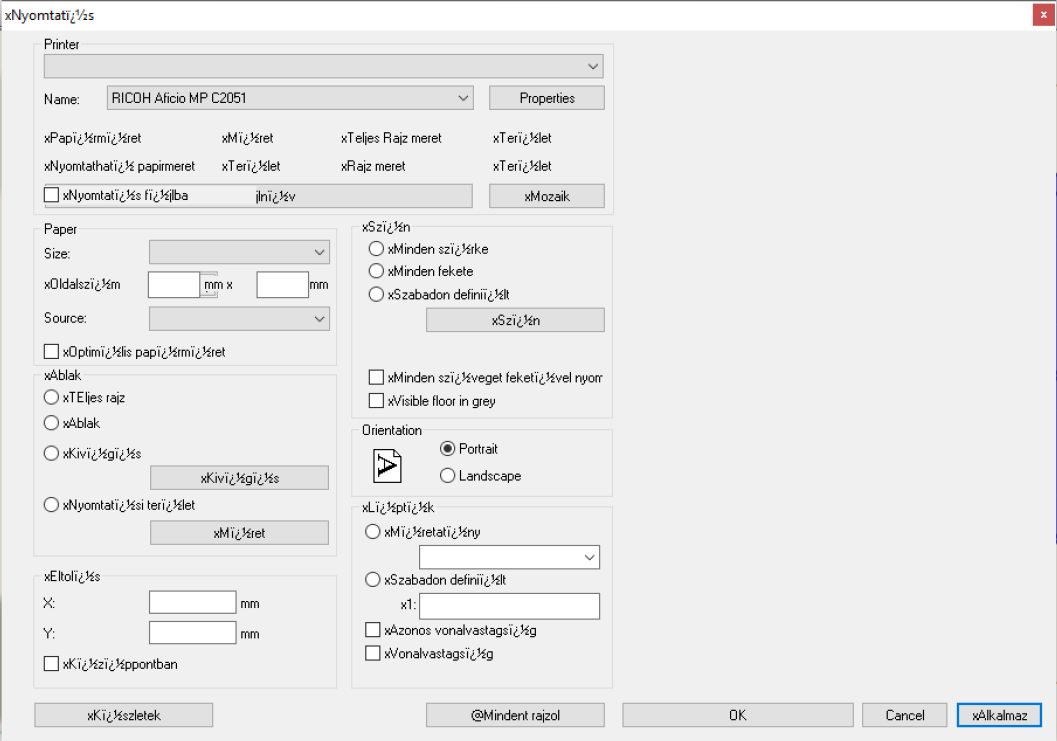Click the printer Properties button
Viewport: 1057px width, 741px height.
[547, 98]
